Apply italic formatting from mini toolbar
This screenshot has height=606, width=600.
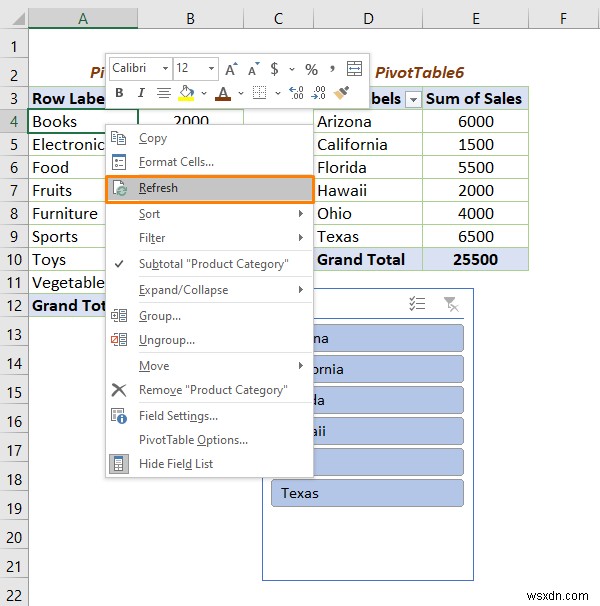click(141, 93)
